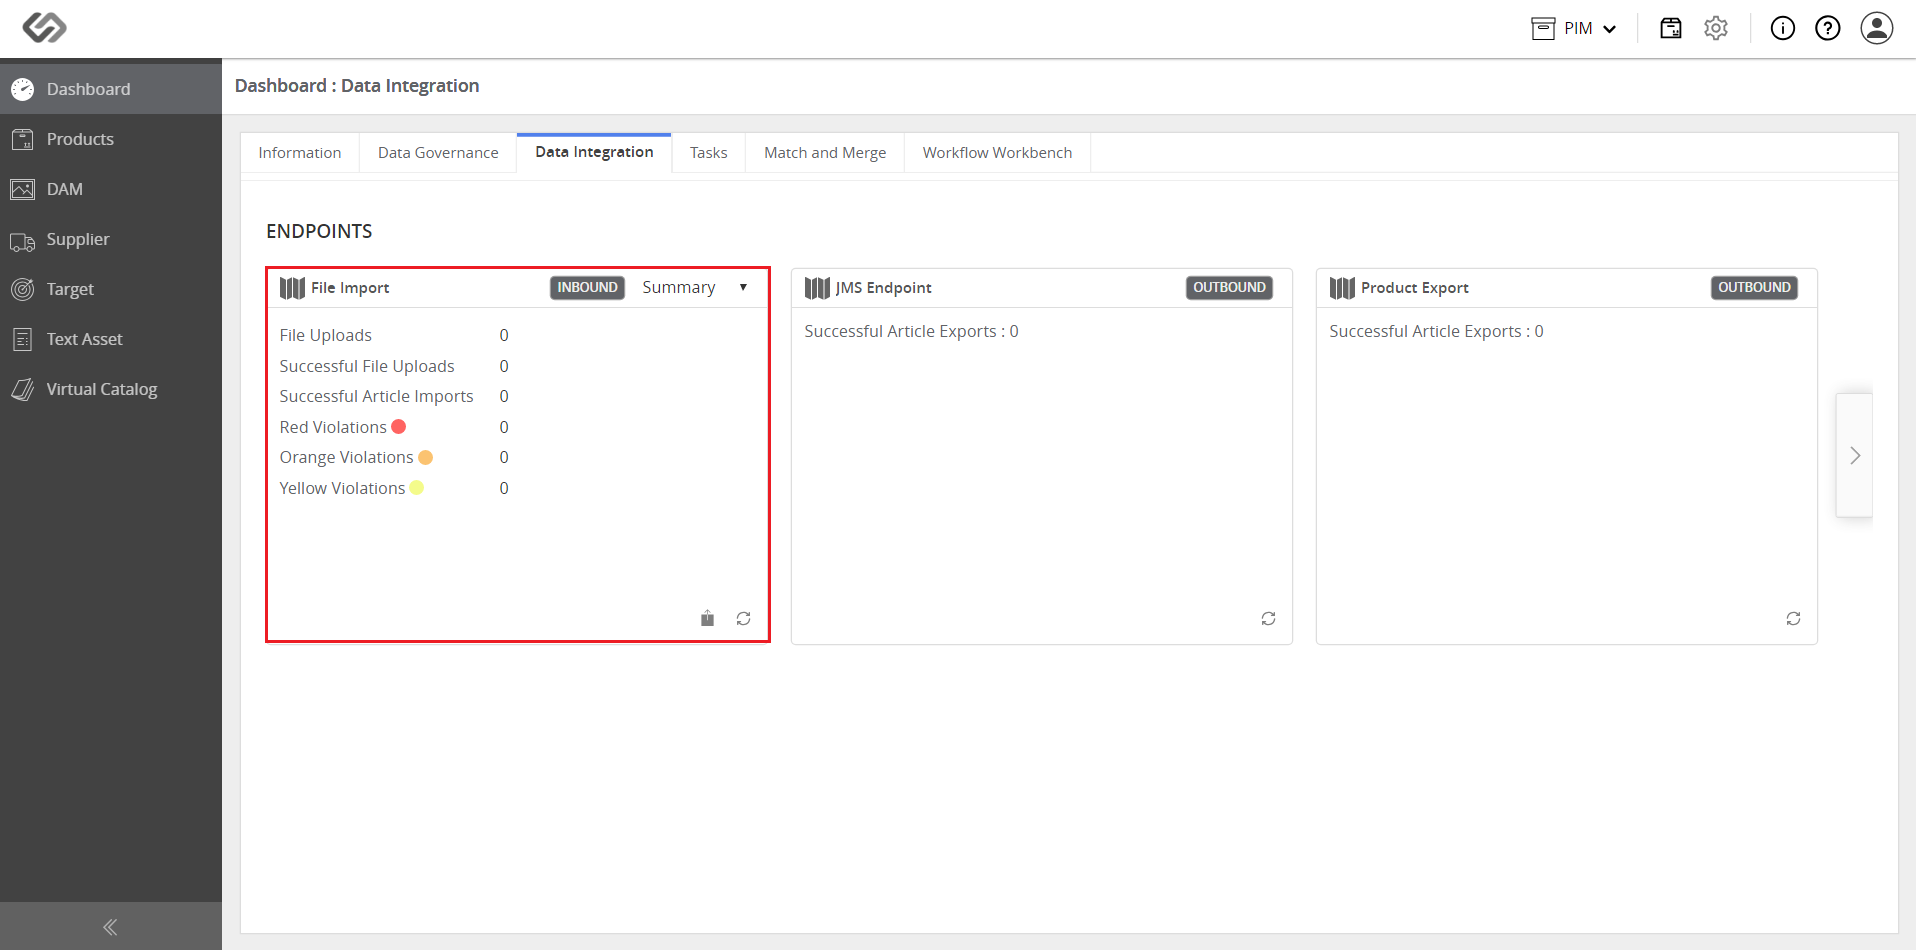Open the Workflow Workbench tab
This screenshot has width=1916, height=950.
pos(997,153)
